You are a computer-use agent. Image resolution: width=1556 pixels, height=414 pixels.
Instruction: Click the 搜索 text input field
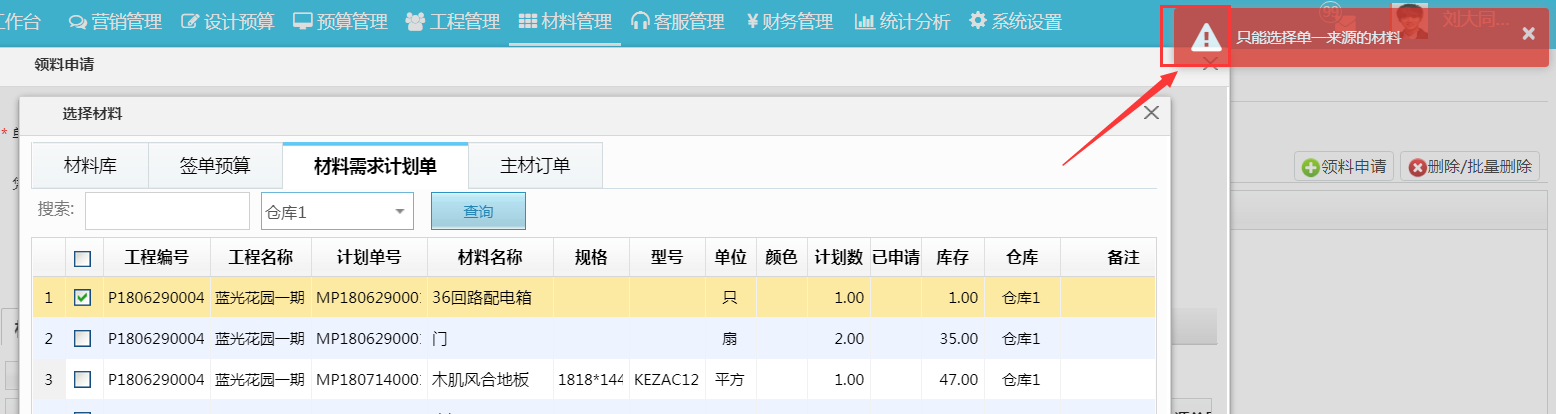(x=167, y=211)
